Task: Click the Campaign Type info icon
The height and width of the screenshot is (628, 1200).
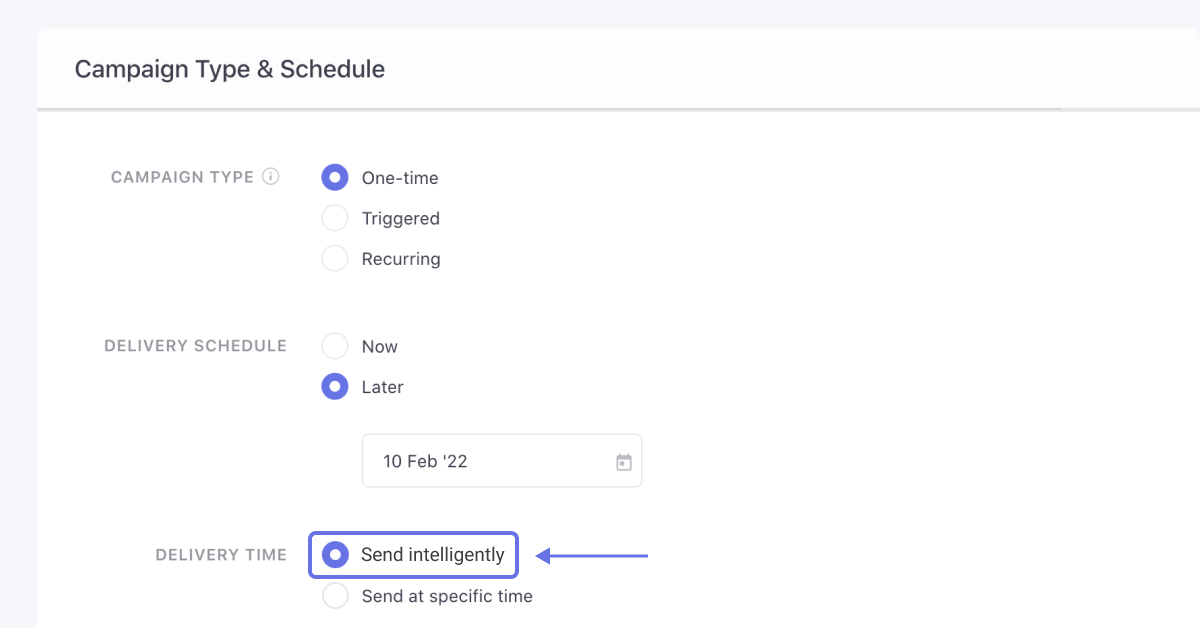Action: point(270,177)
